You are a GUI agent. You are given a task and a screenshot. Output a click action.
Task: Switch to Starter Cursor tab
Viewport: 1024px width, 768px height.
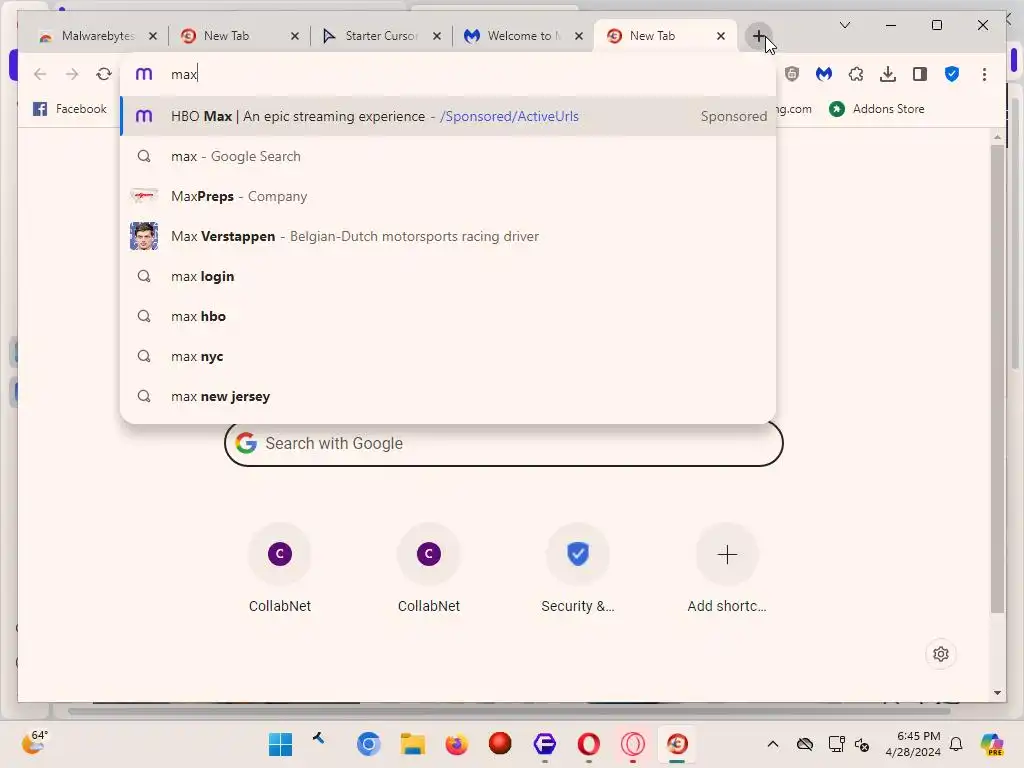(x=382, y=36)
